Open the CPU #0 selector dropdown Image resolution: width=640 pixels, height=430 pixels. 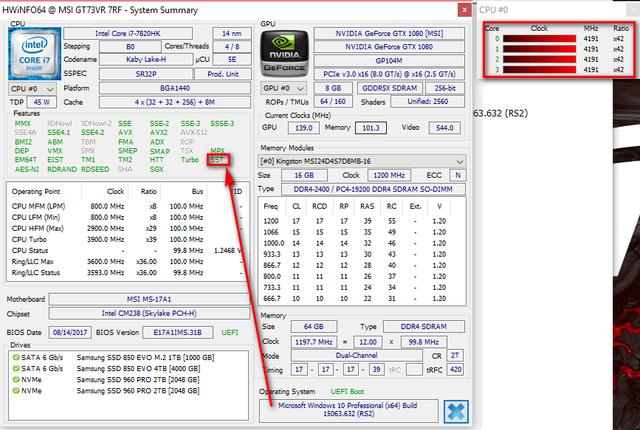(x=32, y=89)
